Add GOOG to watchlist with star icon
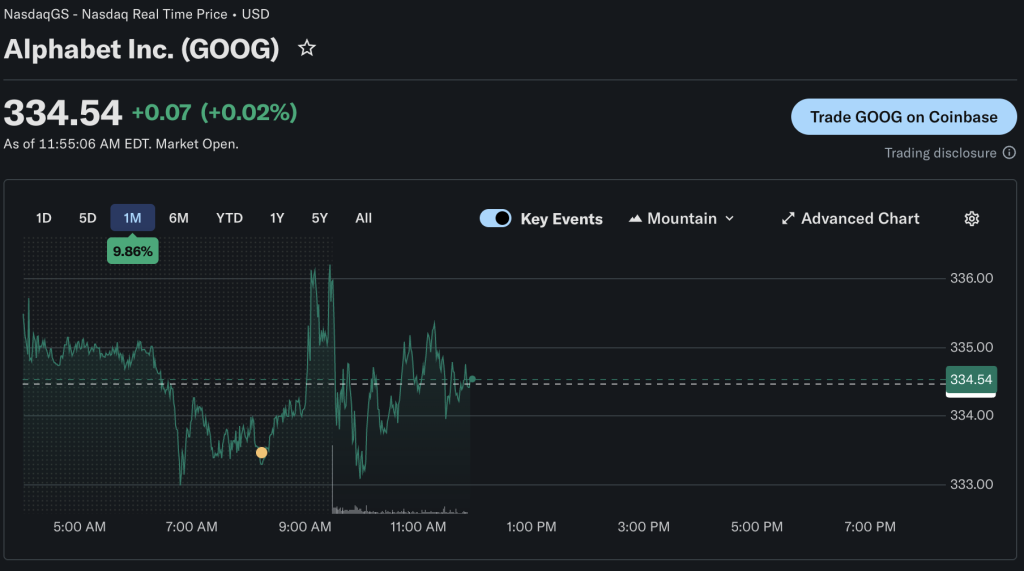Image resolution: width=1024 pixels, height=571 pixels. point(307,48)
